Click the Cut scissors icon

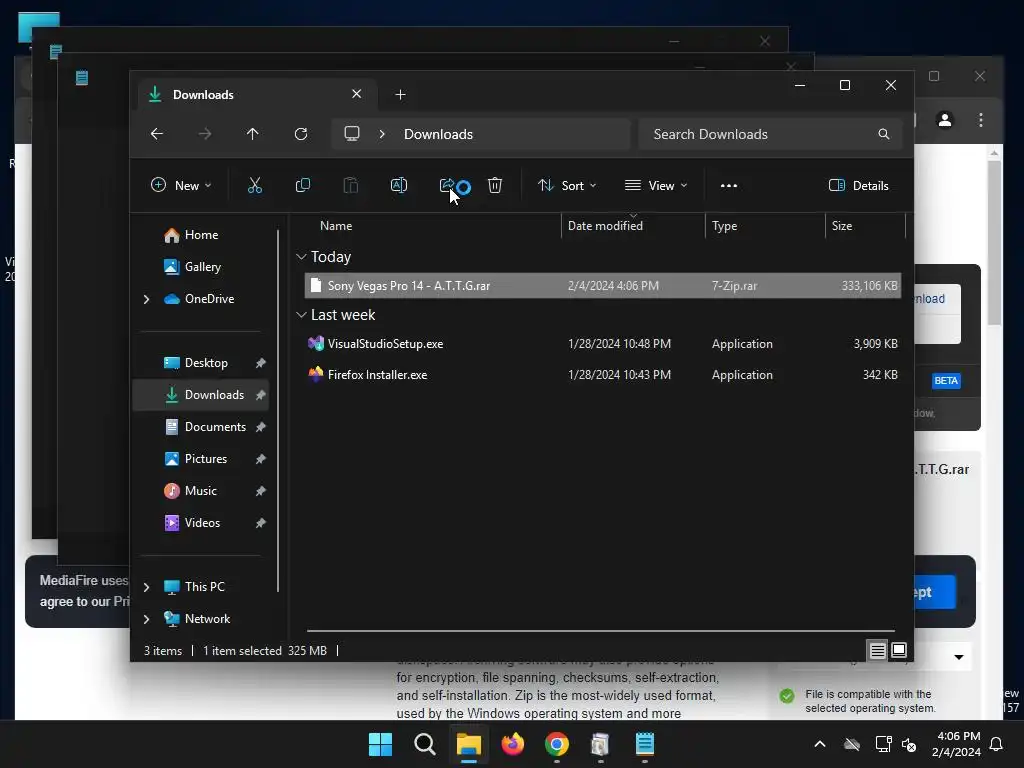[255, 185]
